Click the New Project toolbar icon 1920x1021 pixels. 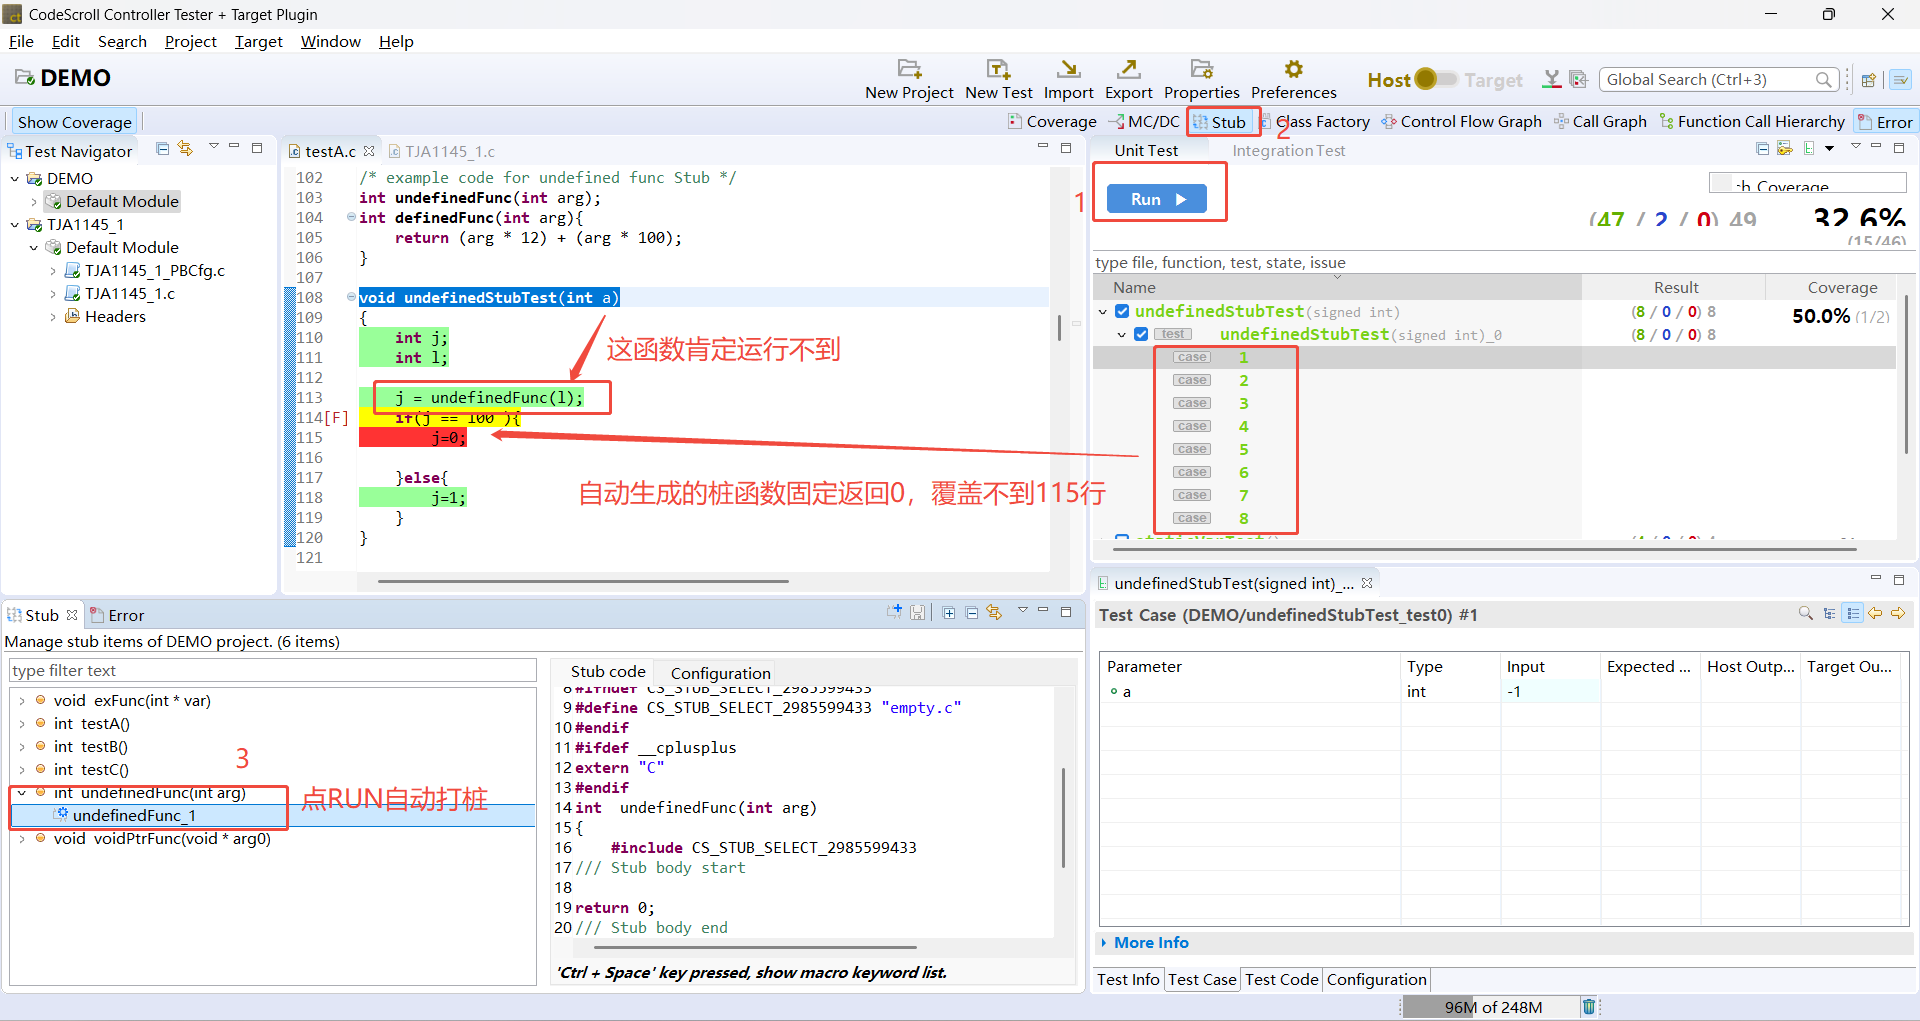click(x=909, y=69)
